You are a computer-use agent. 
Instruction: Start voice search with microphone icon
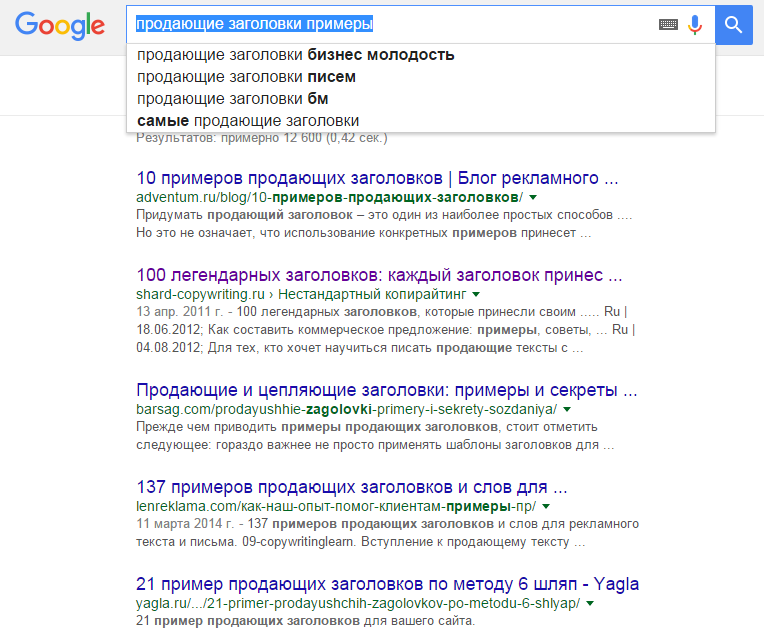pos(695,24)
